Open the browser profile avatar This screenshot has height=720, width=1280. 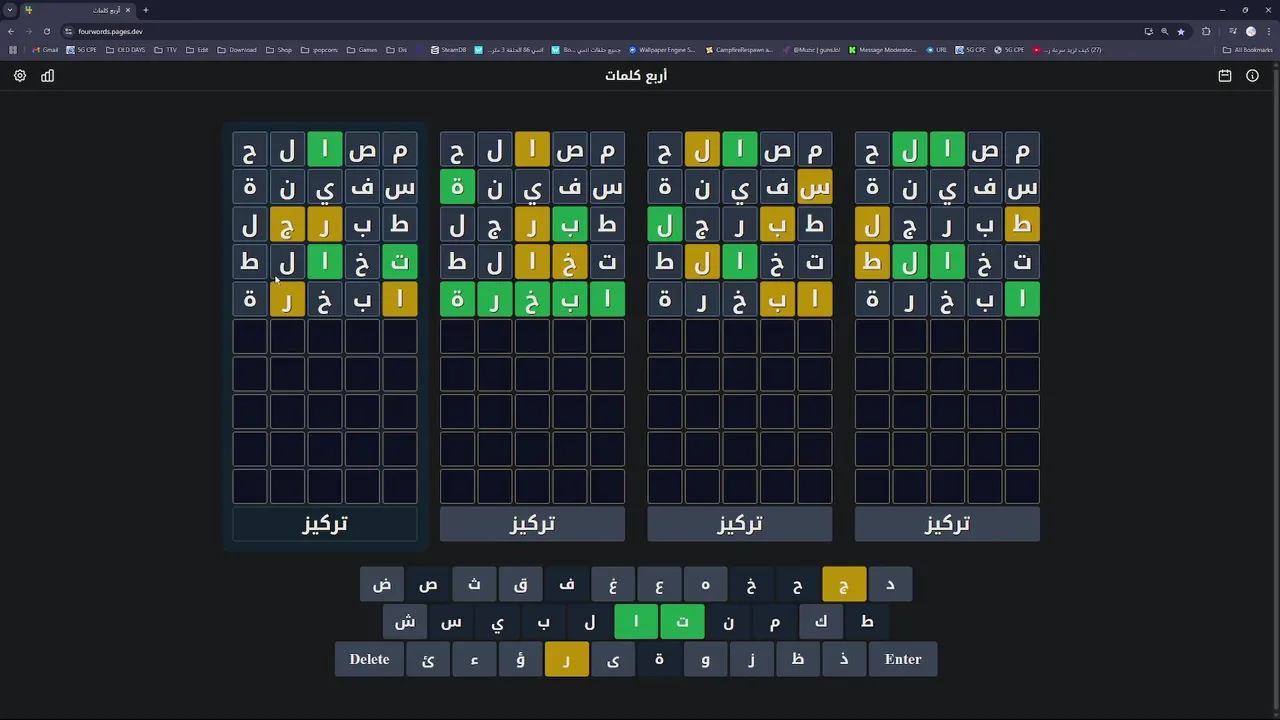point(1250,31)
